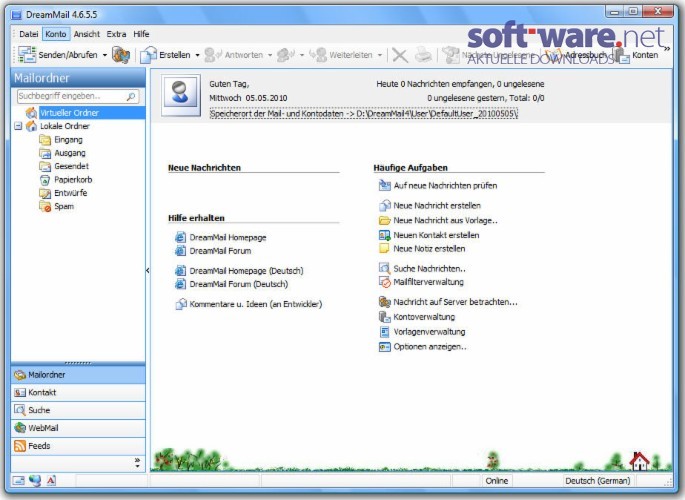This screenshot has width=685, height=500.
Task: Click Optionen anzeigen
Action: (430, 347)
